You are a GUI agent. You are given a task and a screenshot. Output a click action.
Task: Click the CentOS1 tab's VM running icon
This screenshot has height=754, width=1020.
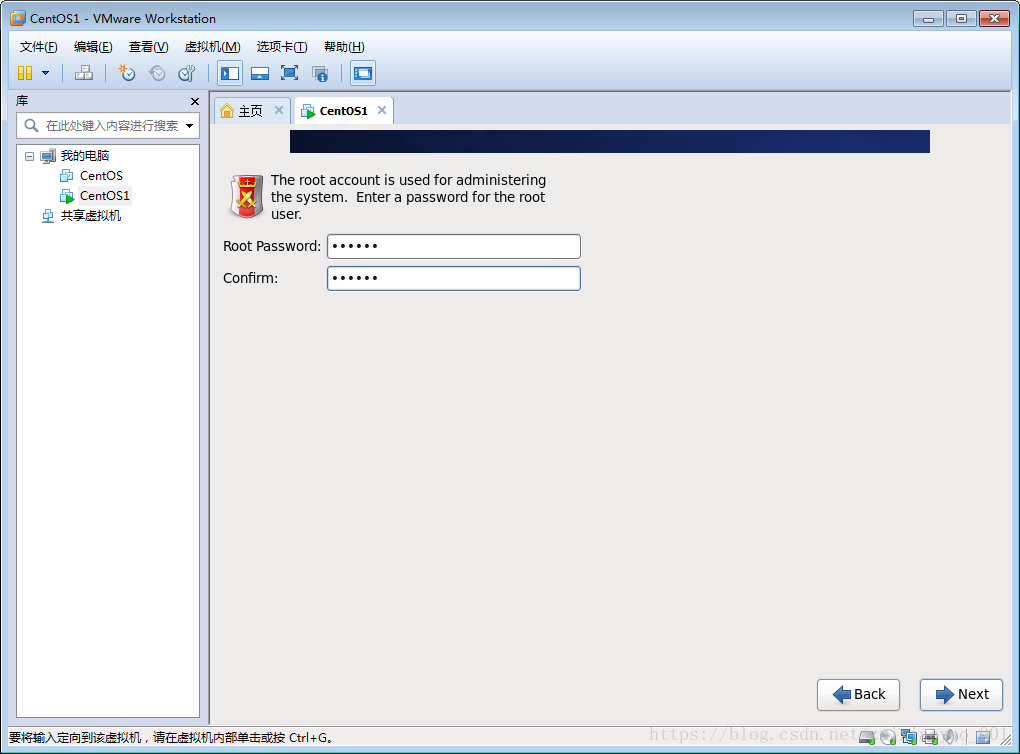click(x=308, y=111)
